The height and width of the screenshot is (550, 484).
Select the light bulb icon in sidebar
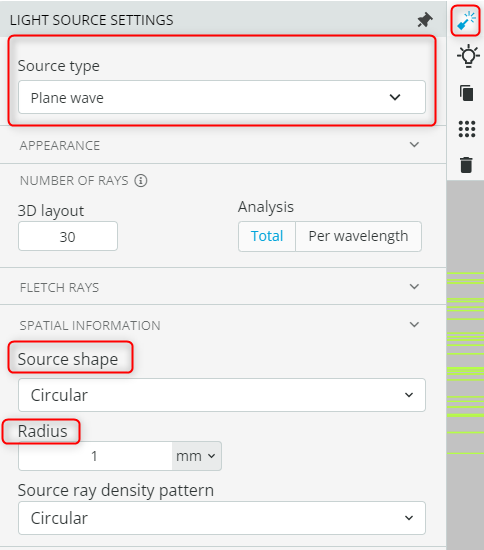[x=468, y=56]
